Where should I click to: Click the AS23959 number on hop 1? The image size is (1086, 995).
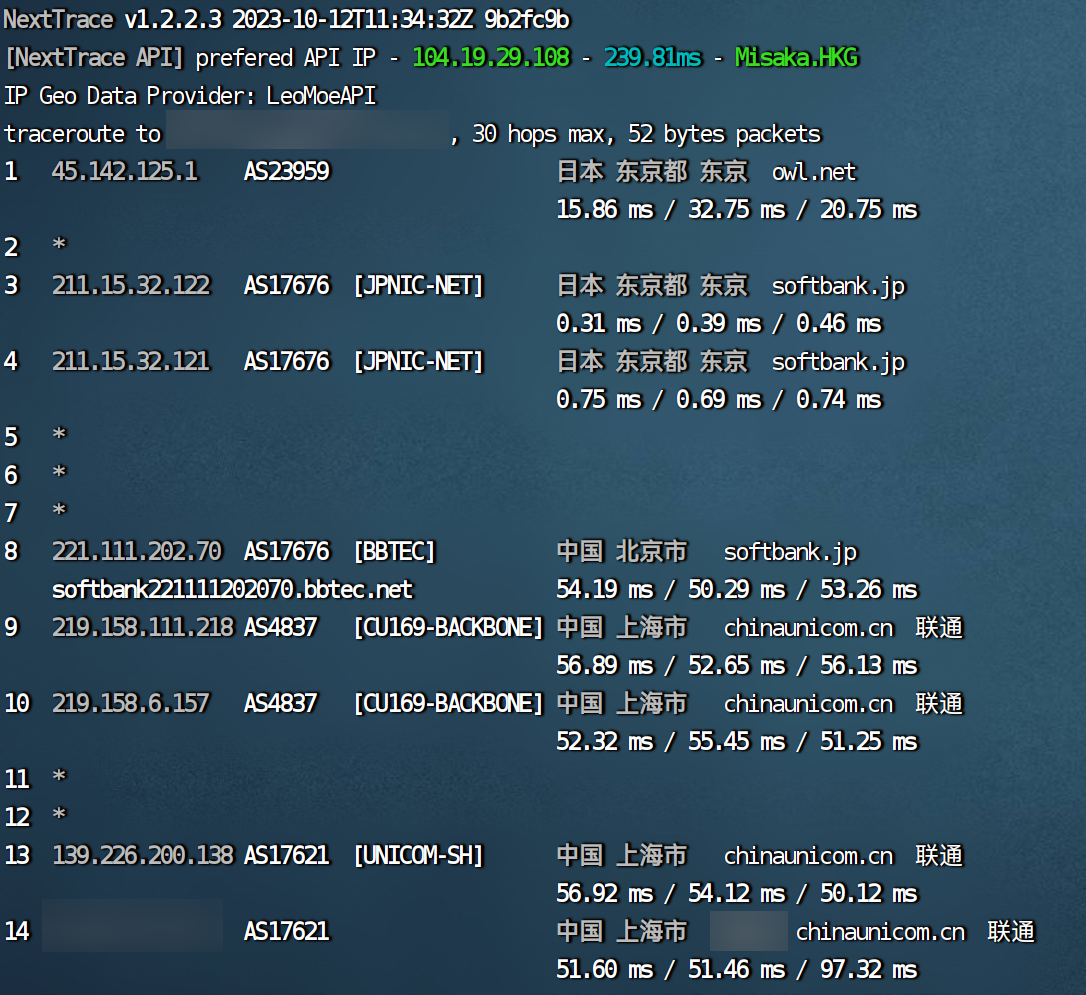coord(286,172)
